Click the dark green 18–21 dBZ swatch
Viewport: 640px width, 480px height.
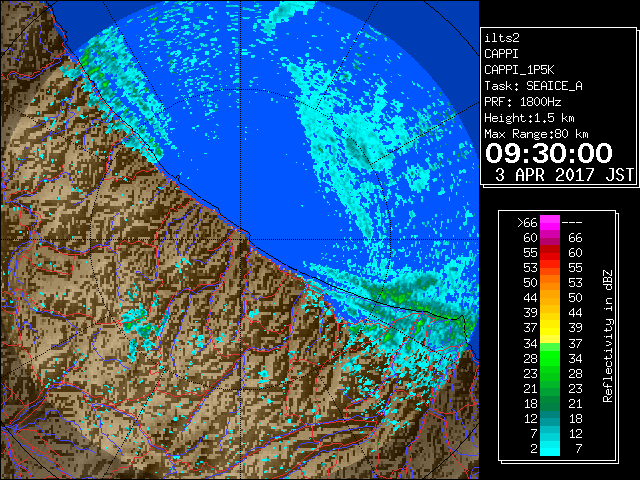click(x=550, y=403)
